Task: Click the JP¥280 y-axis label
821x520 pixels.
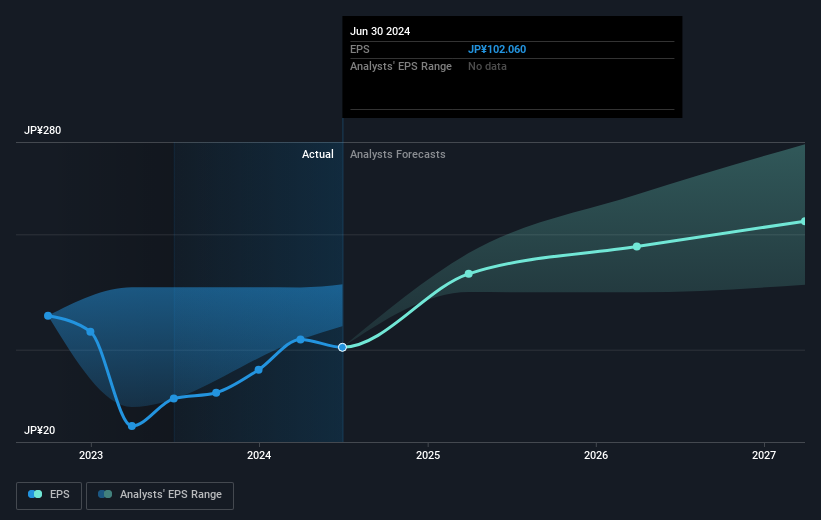Action: click(42, 130)
